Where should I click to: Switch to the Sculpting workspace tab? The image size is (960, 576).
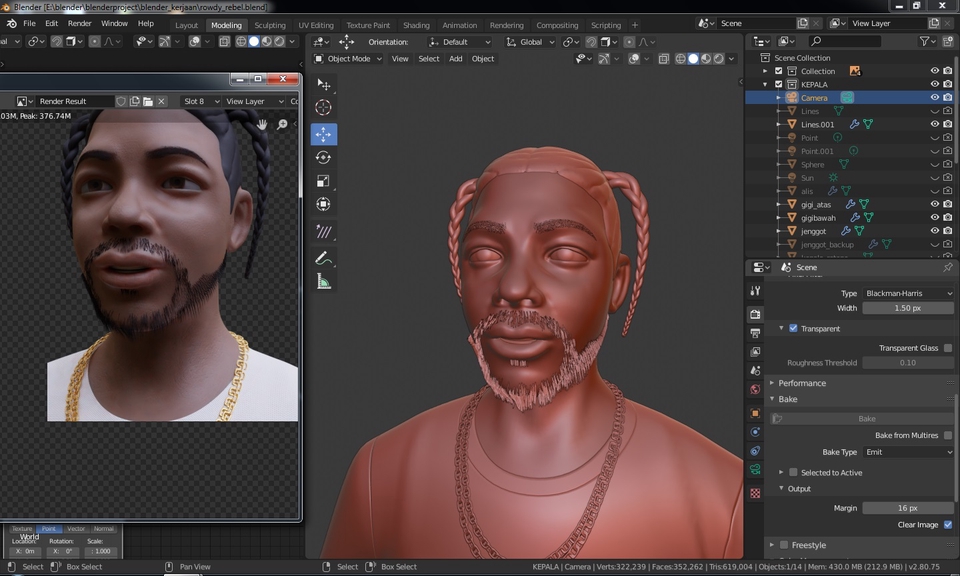click(x=269, y=25)
